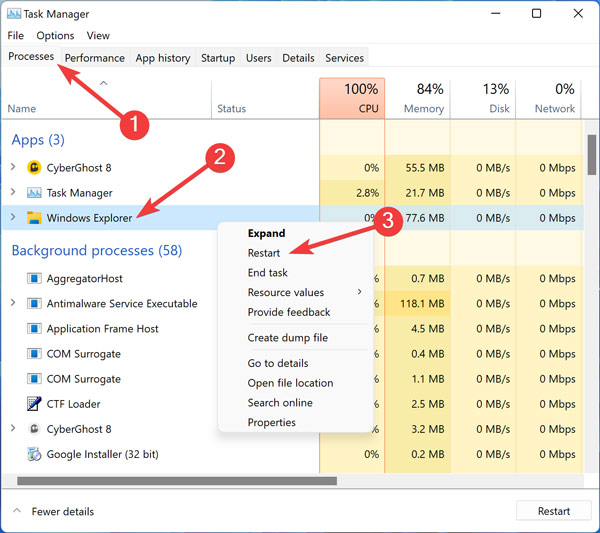Select the CTF Loader process row
Screen dimensions: 600x533
pyautogui.click(x=292, y=404)
